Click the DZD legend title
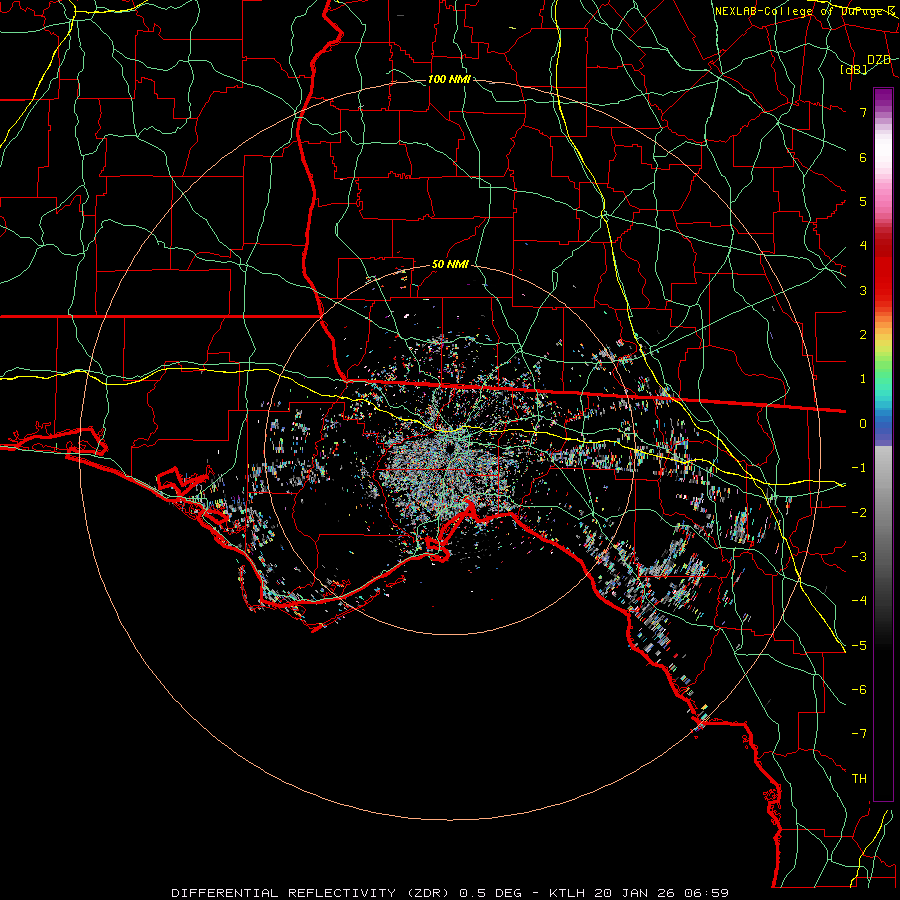The image size is (900, 900). tap(879, 60)
